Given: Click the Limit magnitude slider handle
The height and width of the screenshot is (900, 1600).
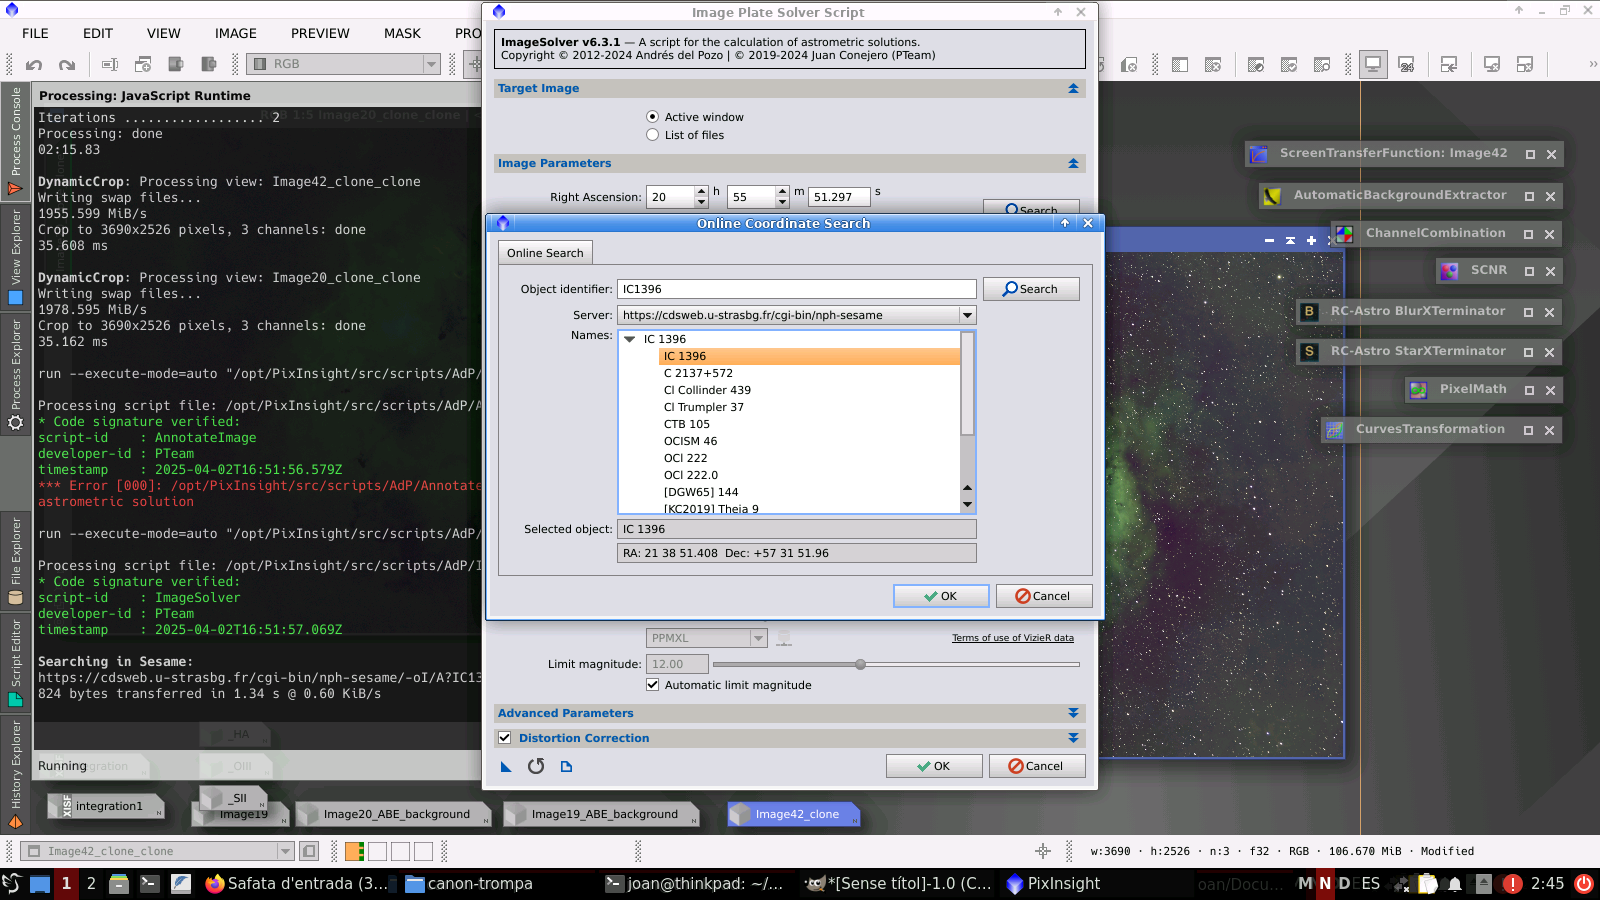Looking at the screenshot, I should tap(860, 664).
